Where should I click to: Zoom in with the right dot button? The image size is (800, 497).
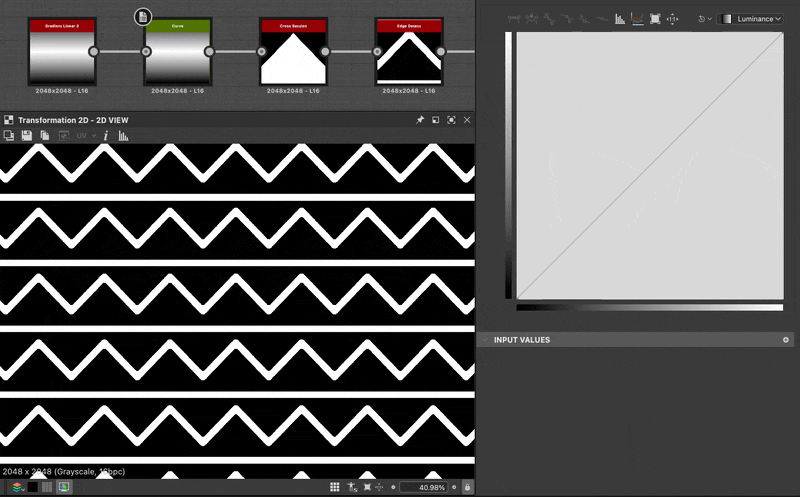pyautogui.click(x=454, y=487)
